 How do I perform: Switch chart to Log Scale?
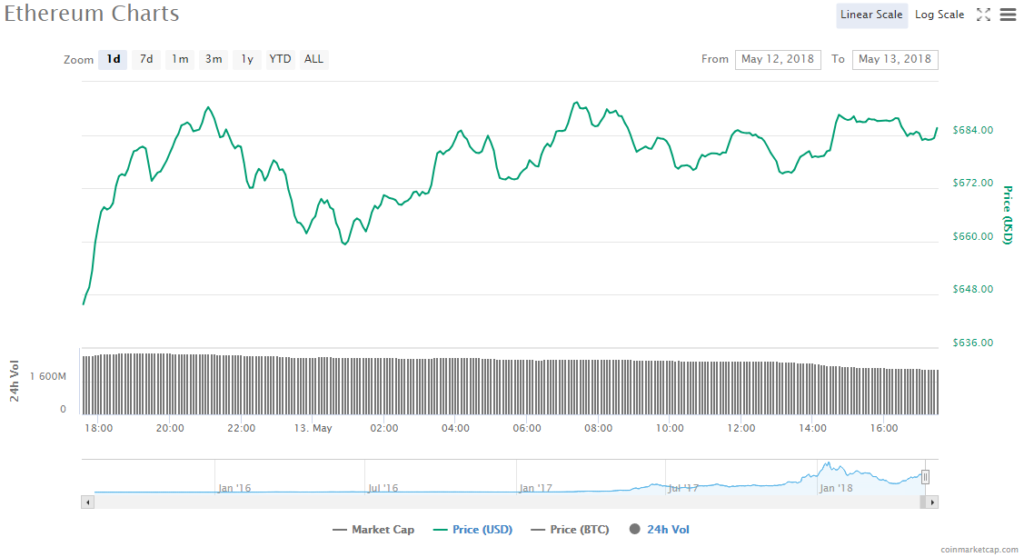[x=939, y=14]
